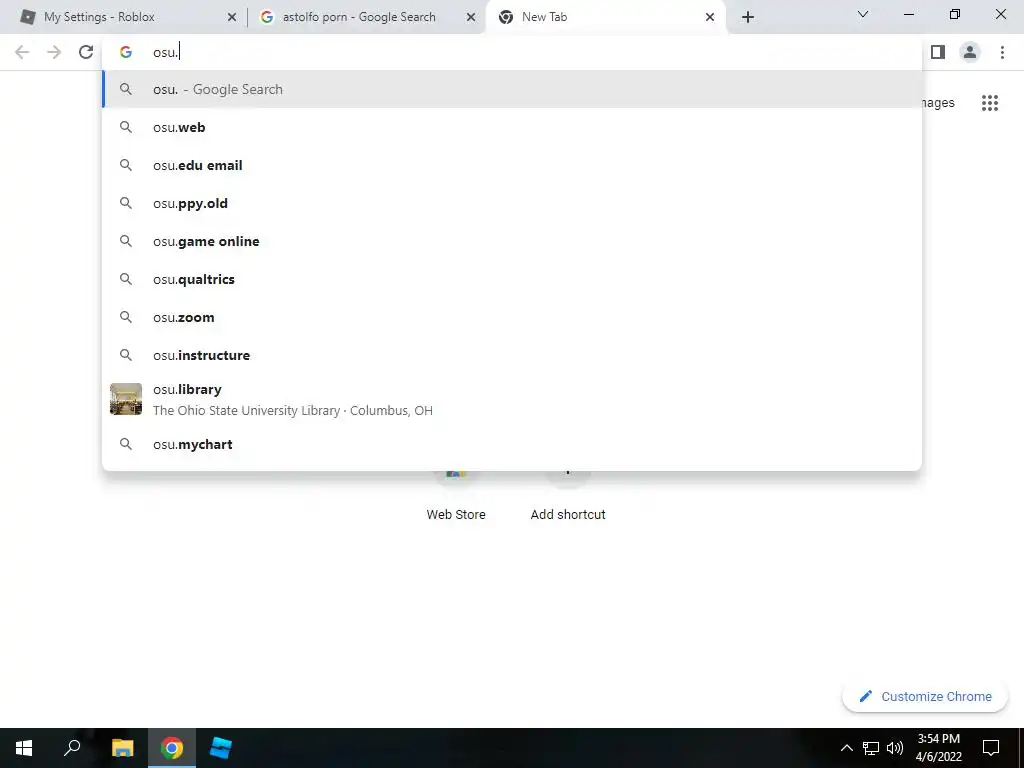
Task: Open the osu.library suggestion
Action: 512,399
